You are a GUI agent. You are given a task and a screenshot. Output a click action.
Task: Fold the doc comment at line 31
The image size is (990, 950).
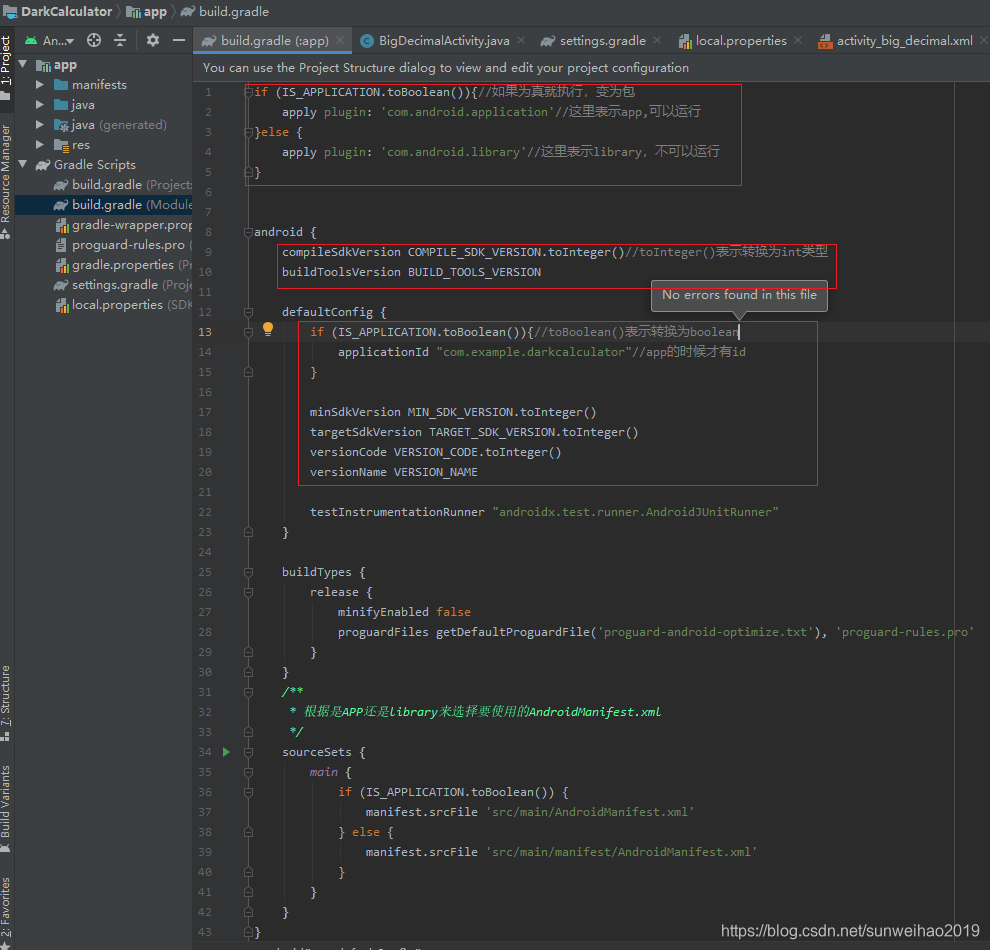click(x=248, y=692)
